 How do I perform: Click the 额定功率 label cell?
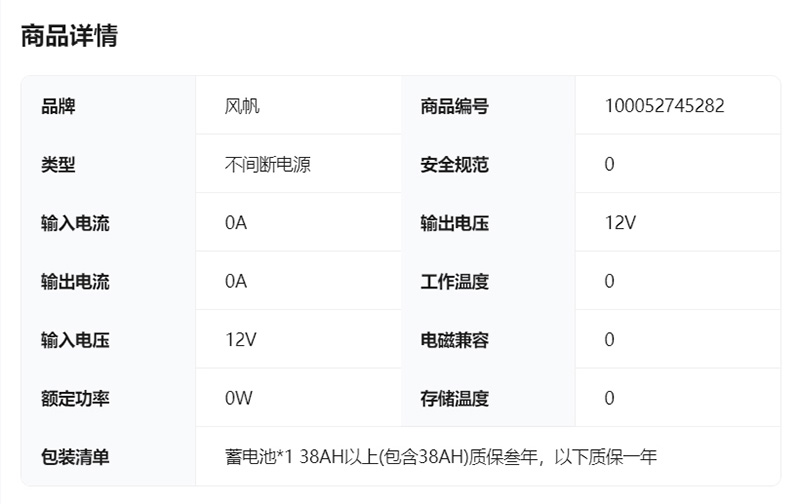click(75, 399)
